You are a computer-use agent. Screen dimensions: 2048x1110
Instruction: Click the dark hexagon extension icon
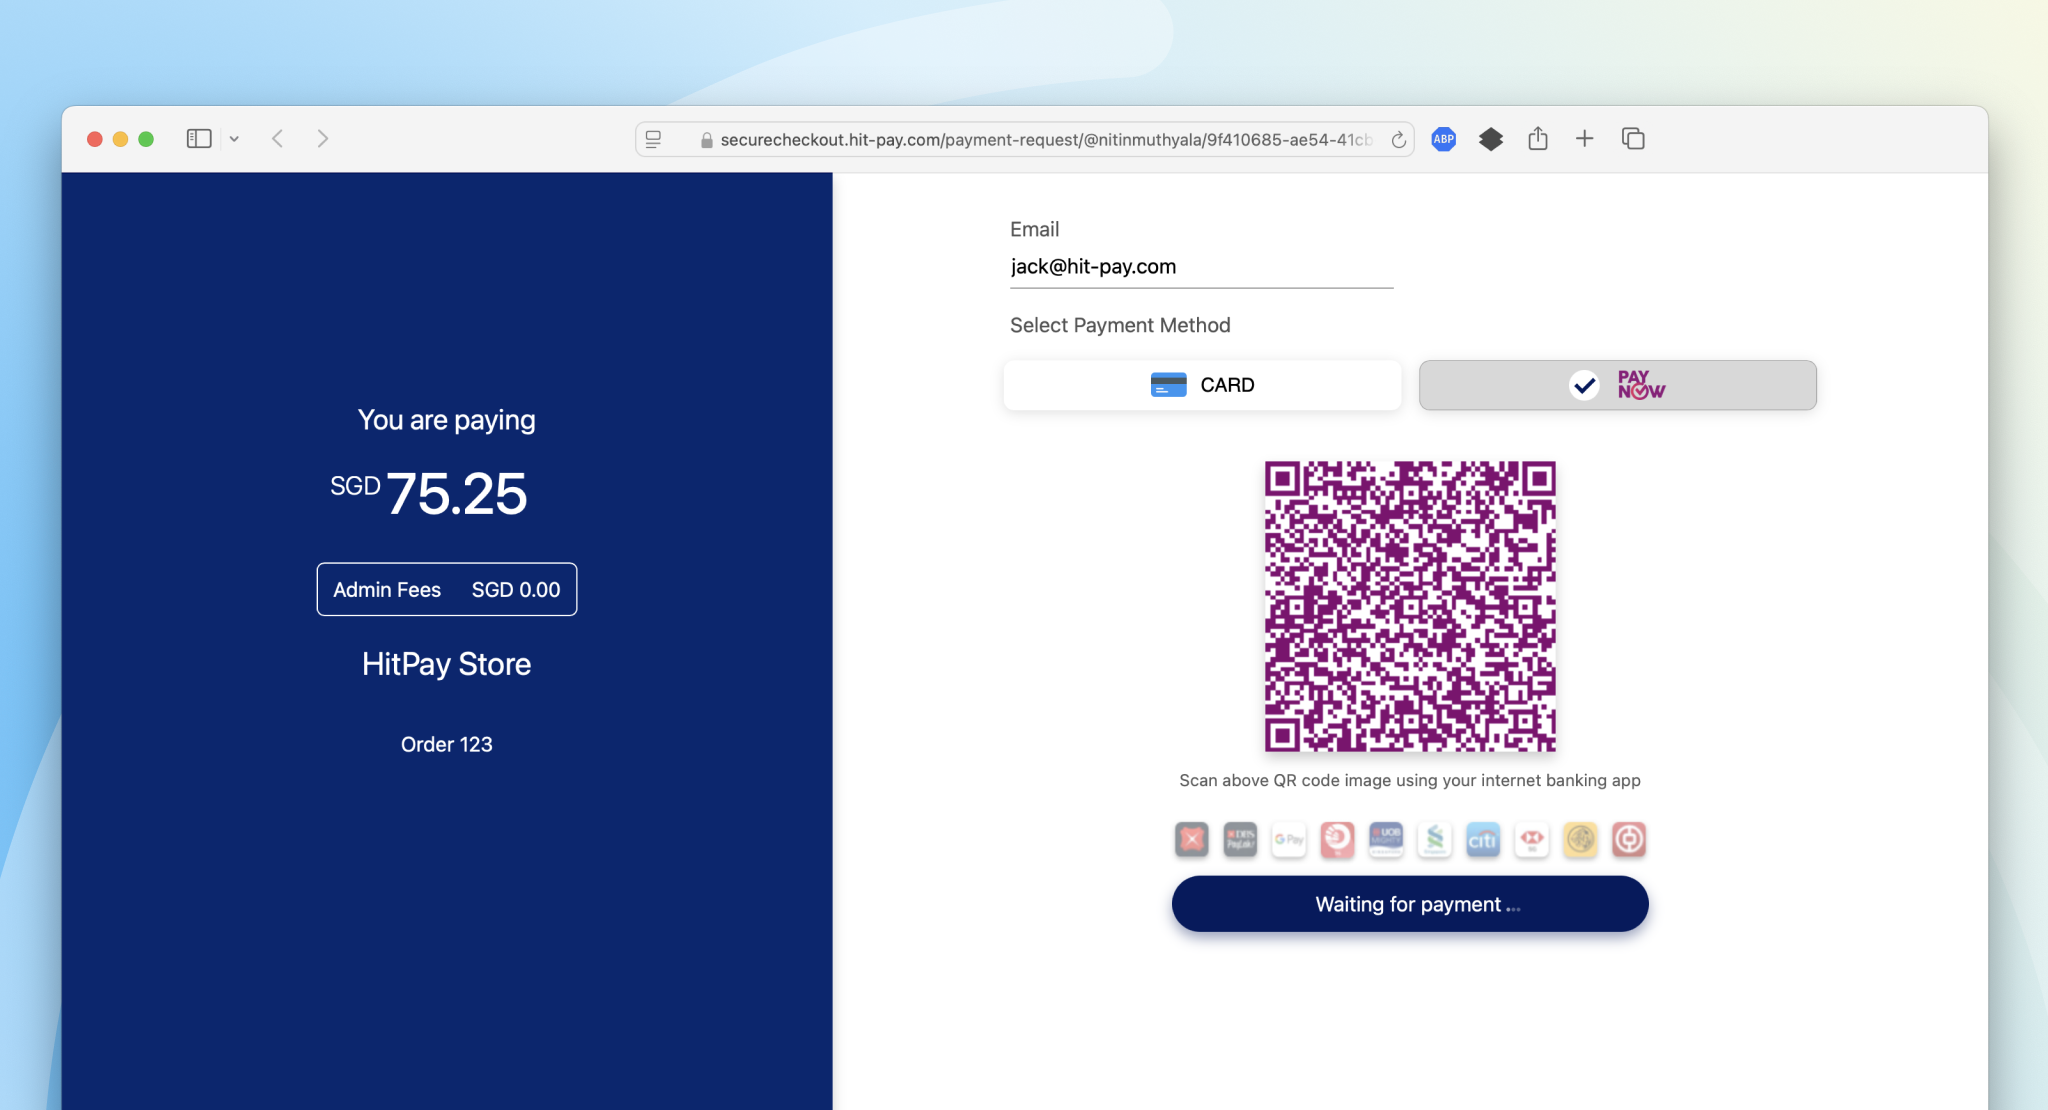1491,139
